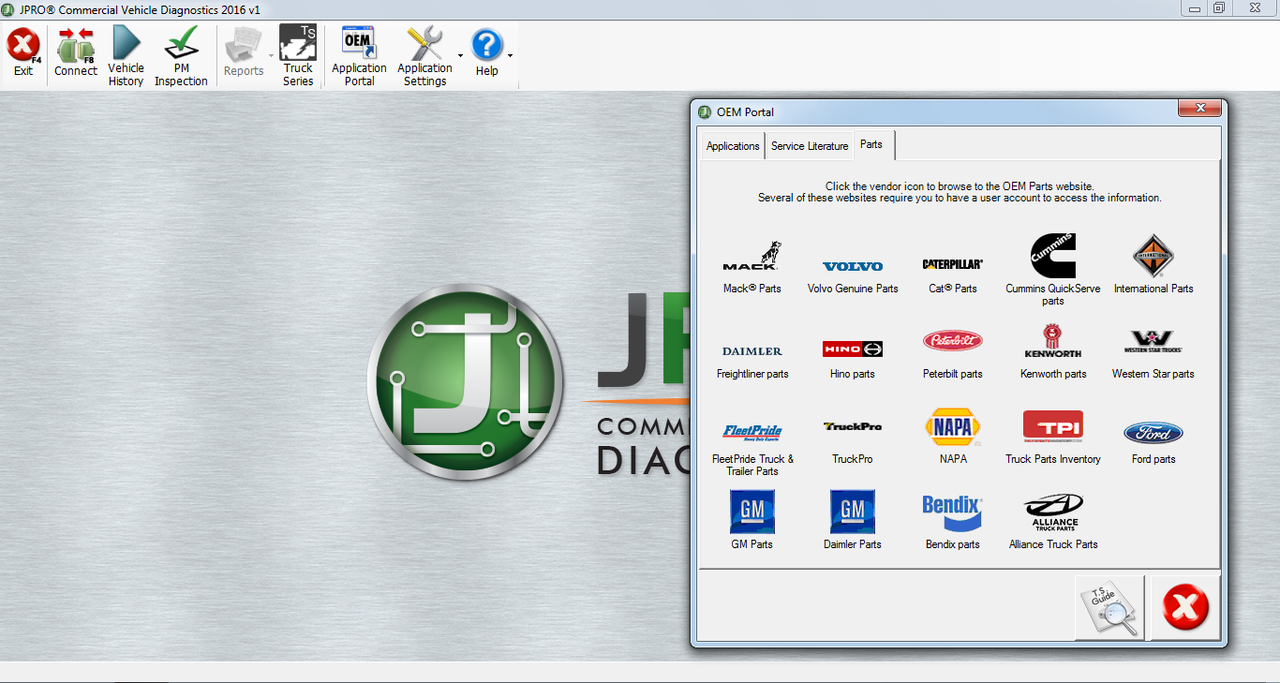The width and height of the screenshot is (1280, 683).
Task: Click the Hino parts logo
Action: click(x=853, y=349)
